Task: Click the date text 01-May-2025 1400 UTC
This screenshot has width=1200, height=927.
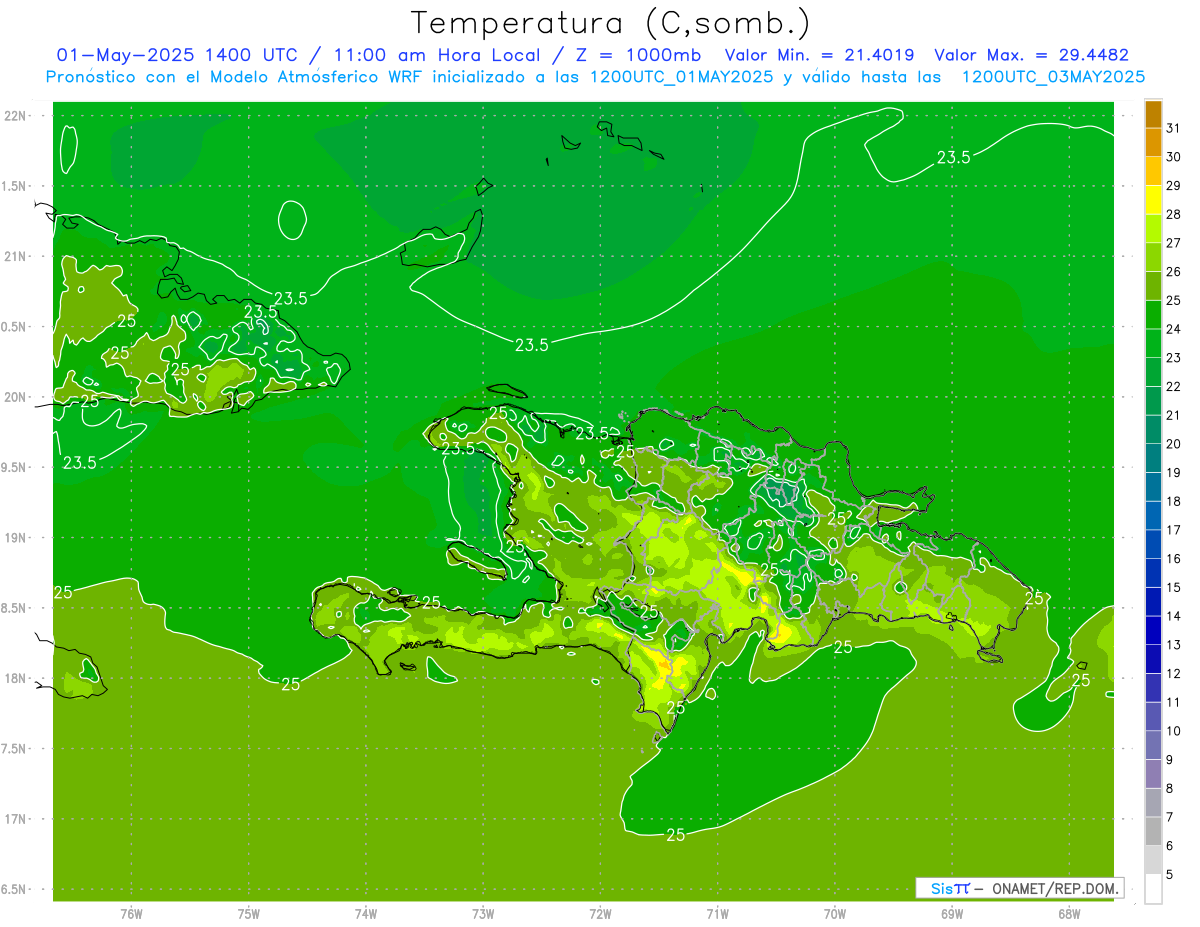Action: 178,55
